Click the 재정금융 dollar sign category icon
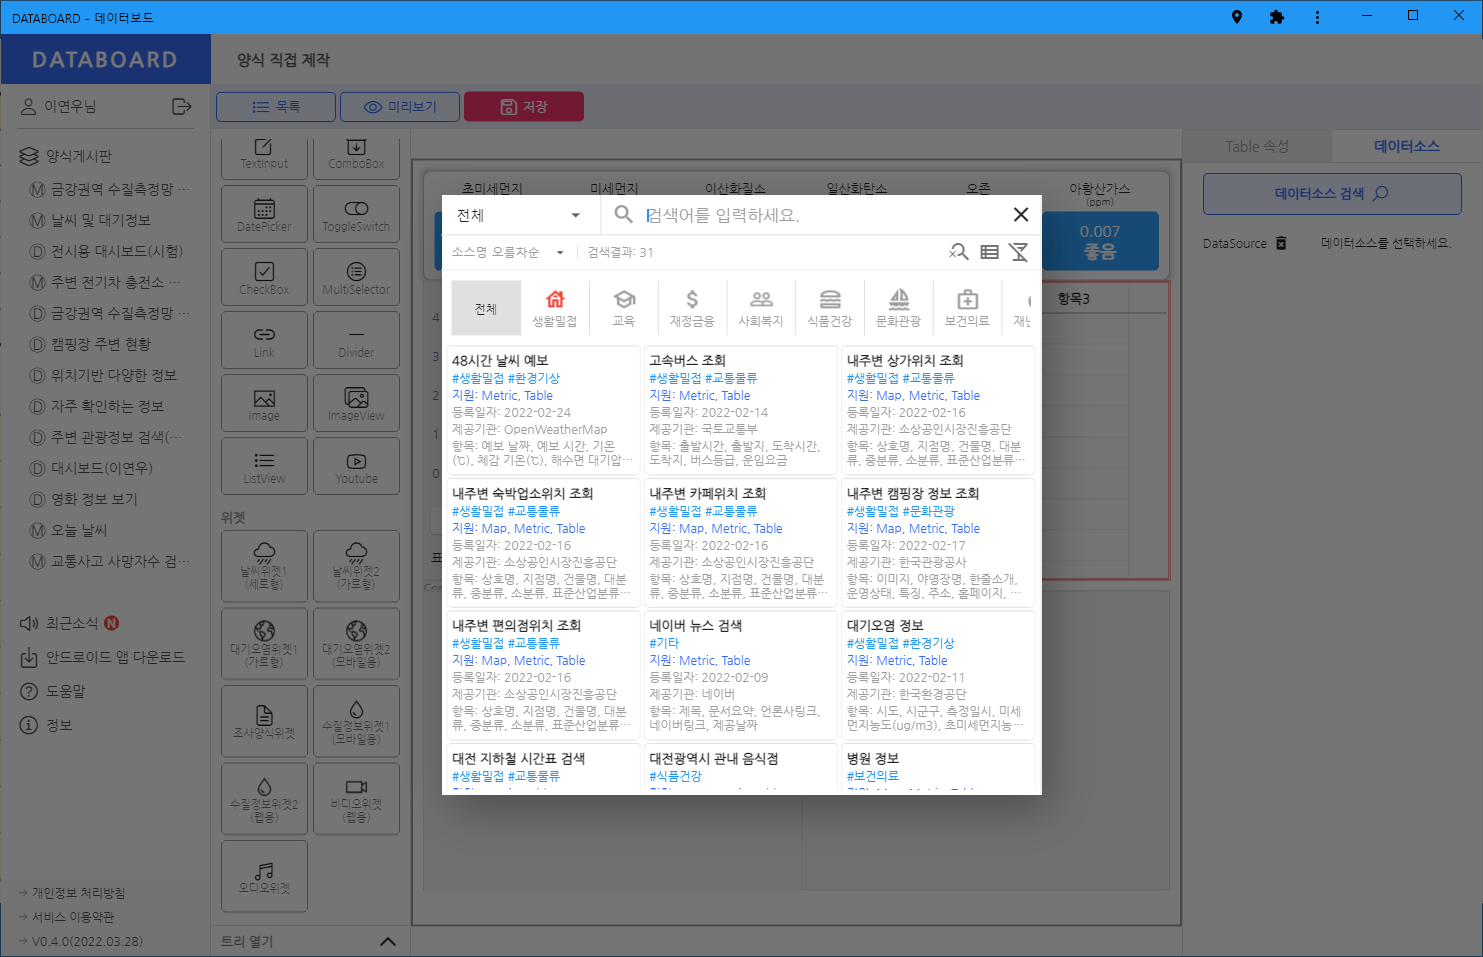Screen dimensions: 1483x957 (691, 306)
